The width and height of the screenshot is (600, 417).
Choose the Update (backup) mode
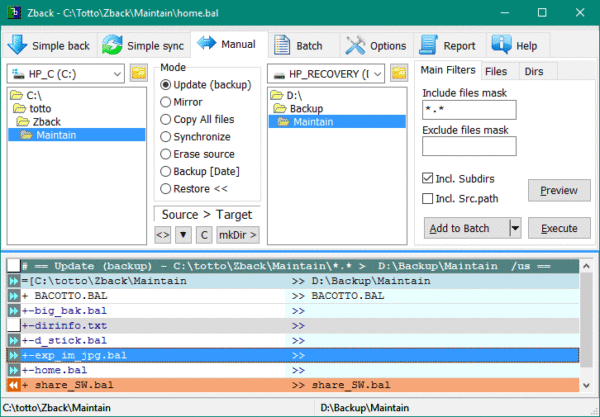(x=205, y=85)
